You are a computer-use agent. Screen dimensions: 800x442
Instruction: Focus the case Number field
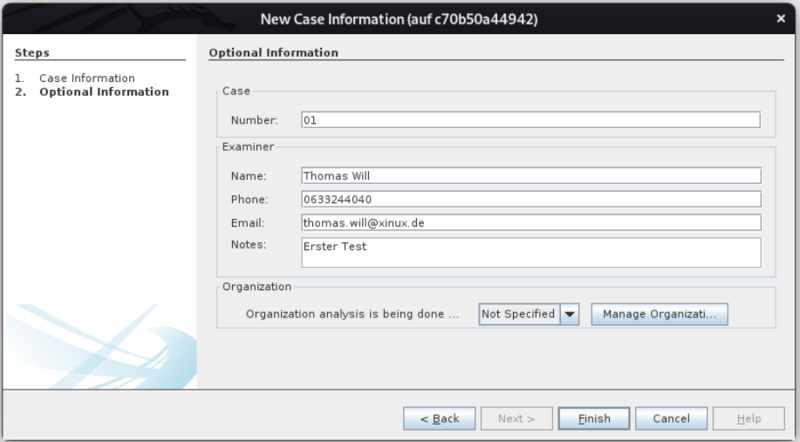(x=530, y=120)
